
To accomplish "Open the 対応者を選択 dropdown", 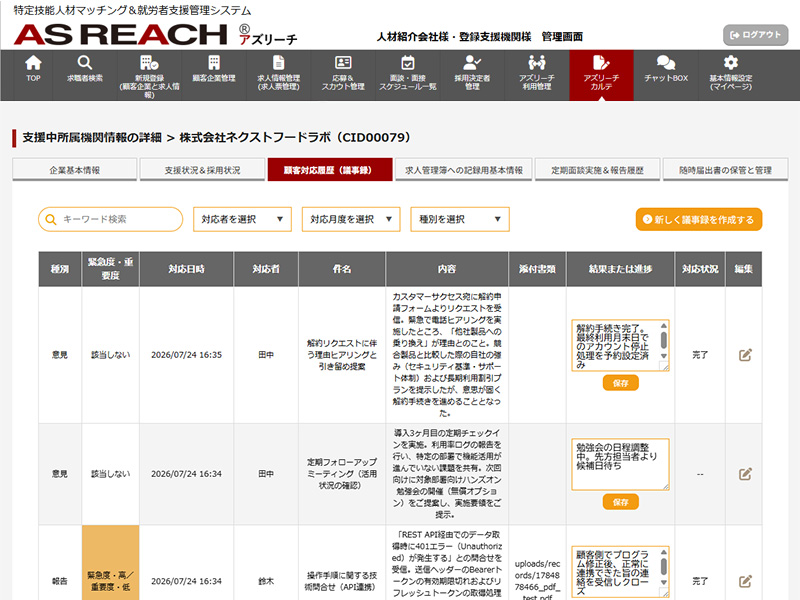I will (242, 219).
